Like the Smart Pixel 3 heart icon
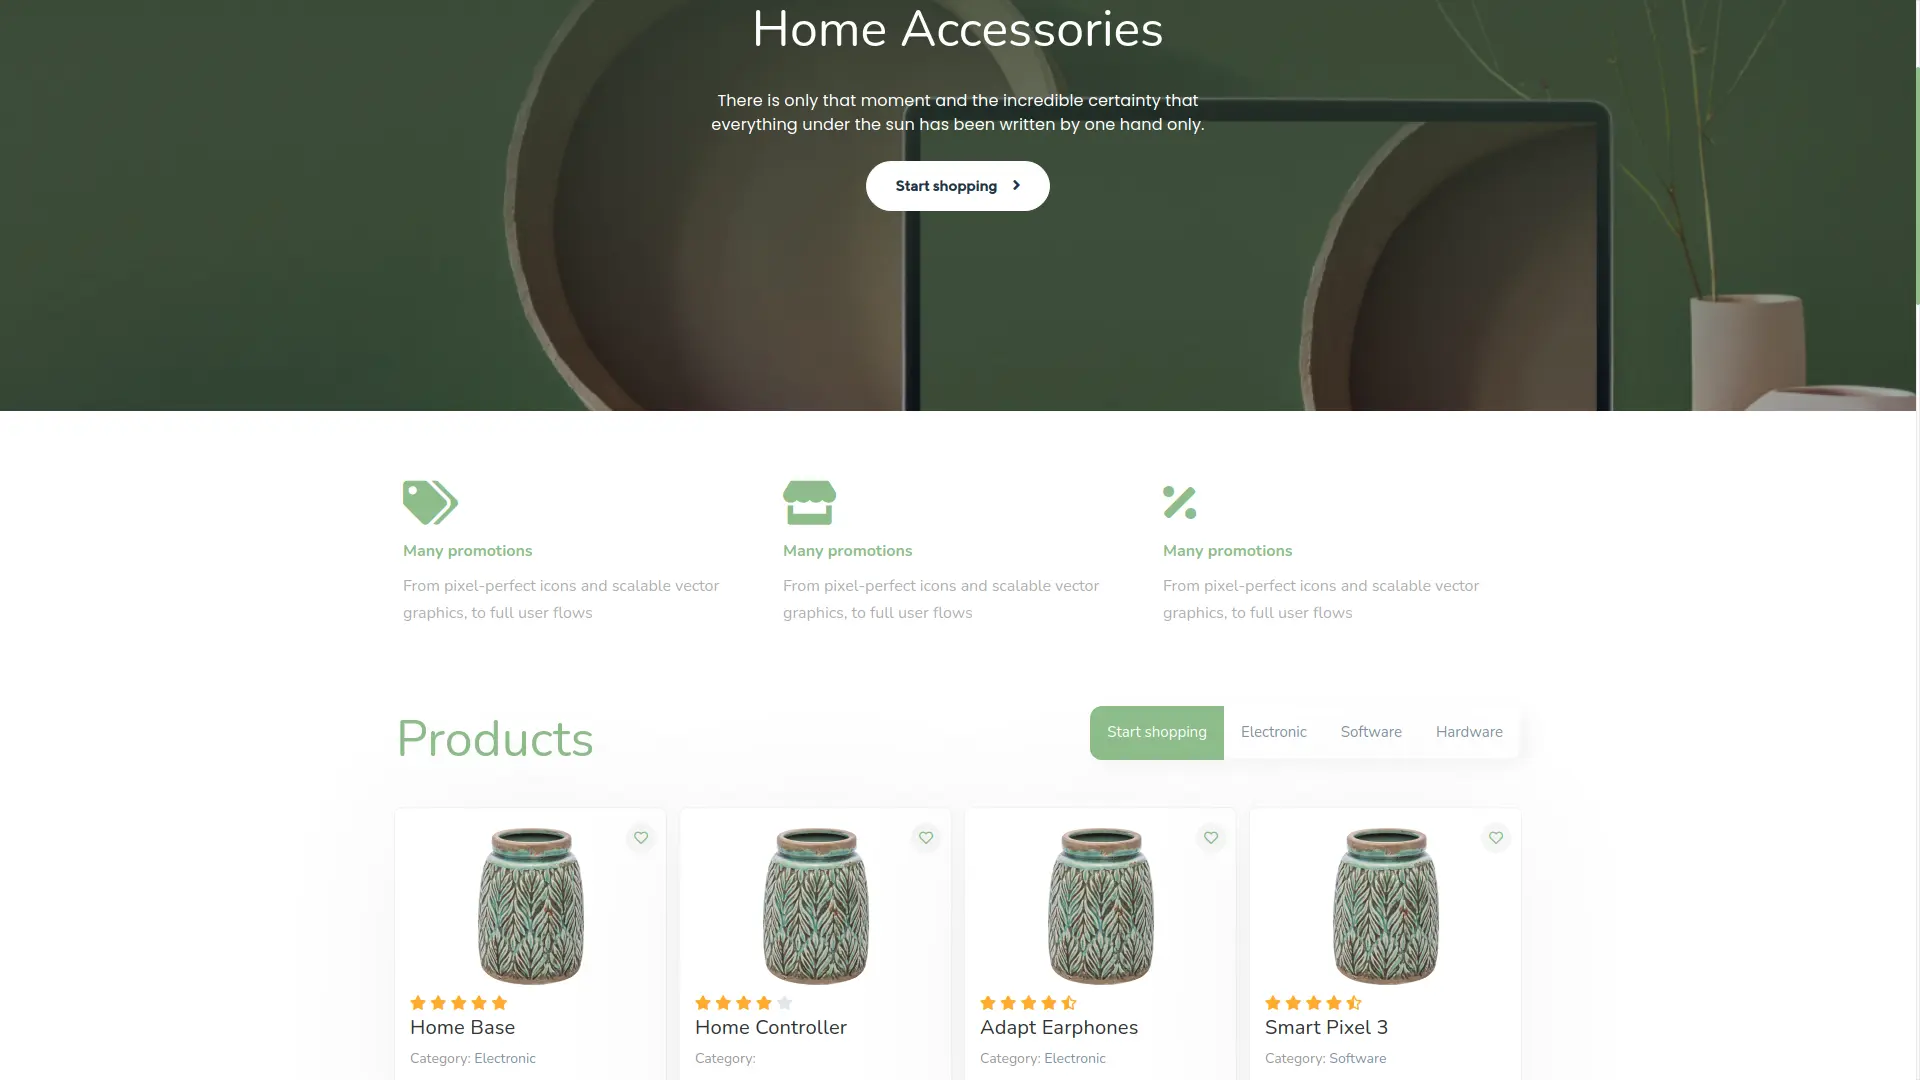 [x=1496, y=838]
